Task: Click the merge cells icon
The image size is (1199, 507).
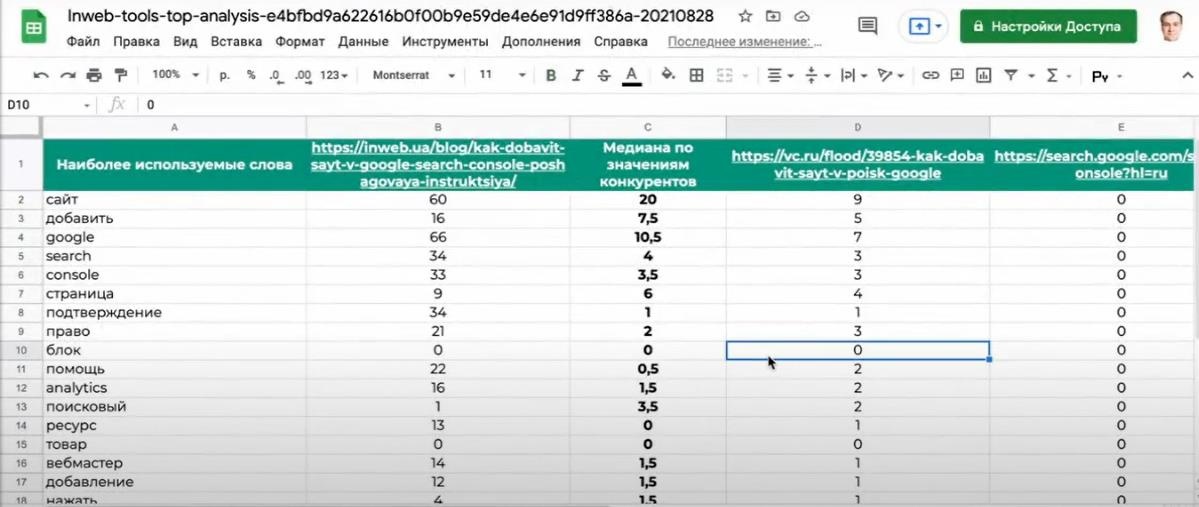Action: [726, 76]
